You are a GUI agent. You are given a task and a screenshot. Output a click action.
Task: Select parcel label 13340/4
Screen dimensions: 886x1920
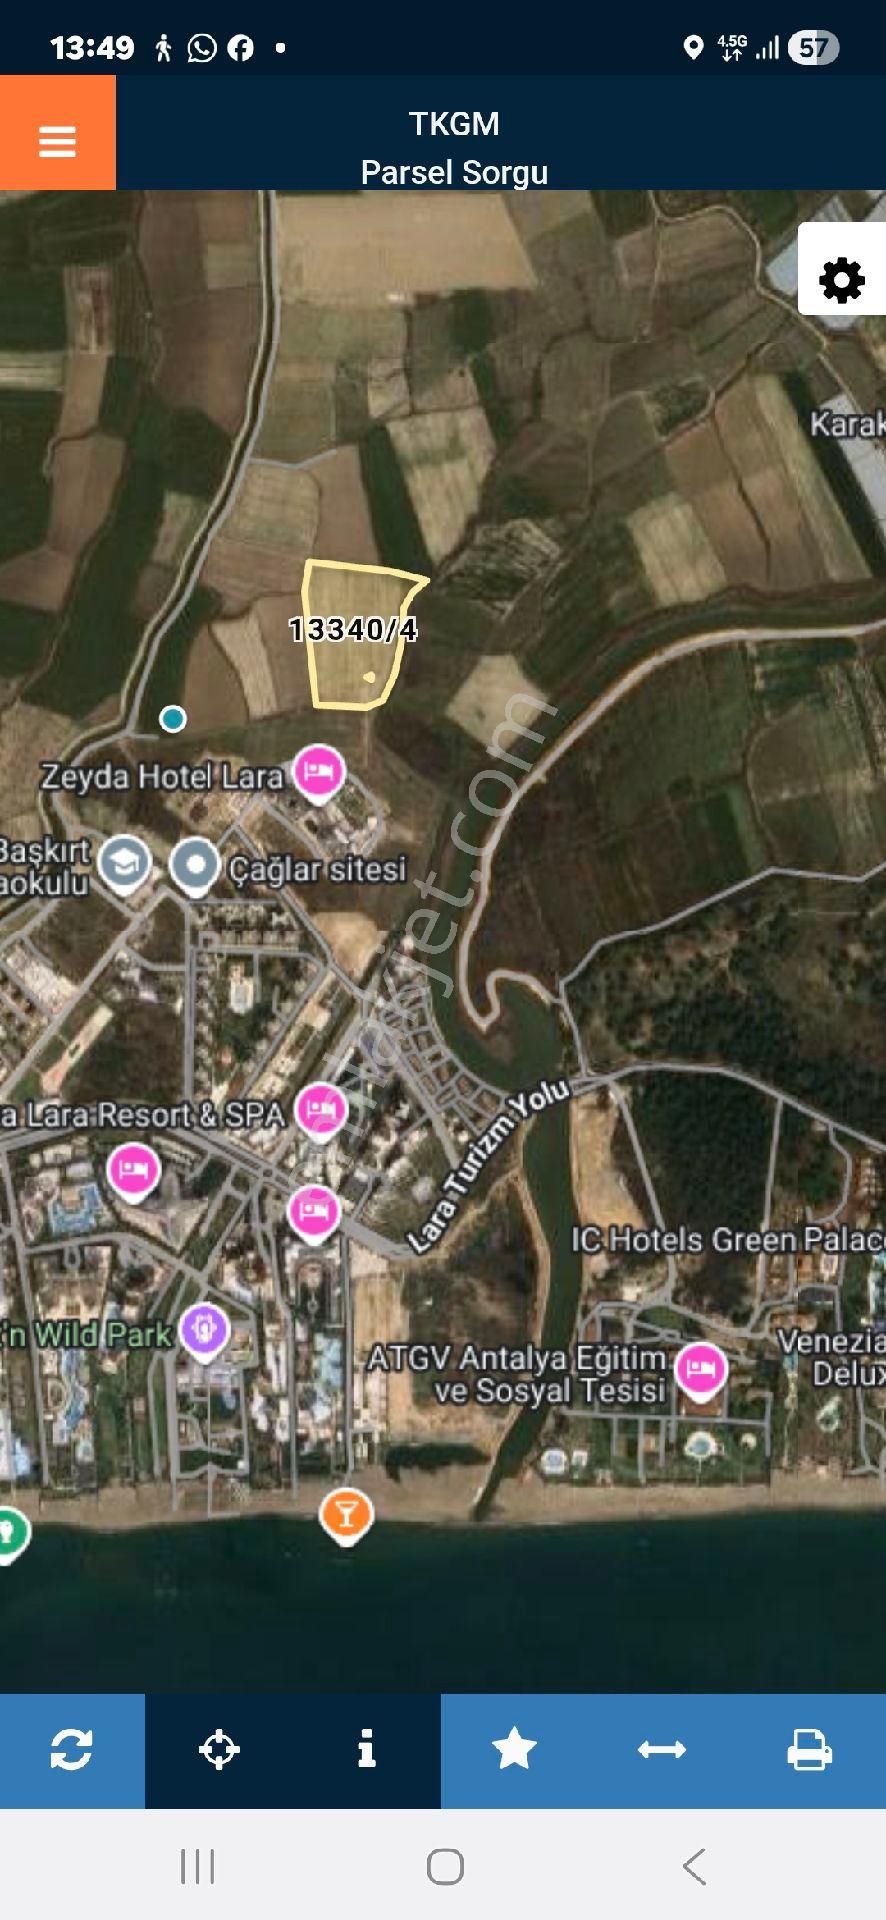point(353,629)
